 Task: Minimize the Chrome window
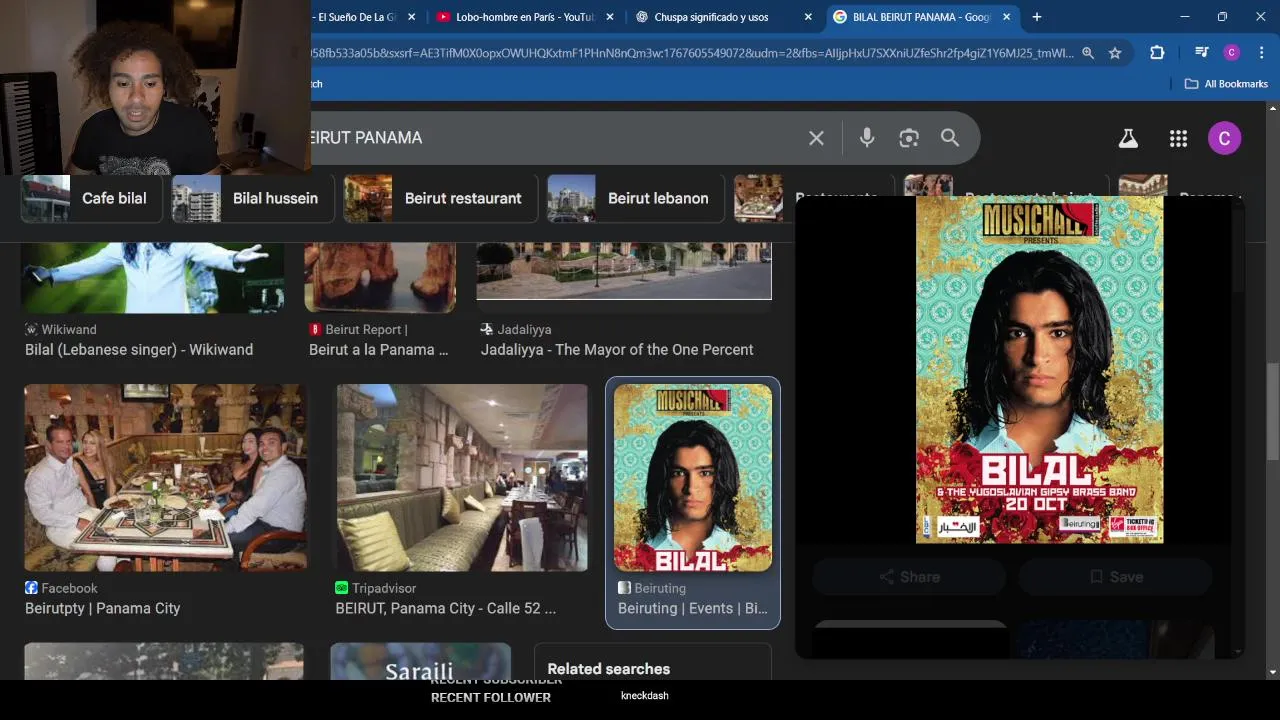point(1184,17)
